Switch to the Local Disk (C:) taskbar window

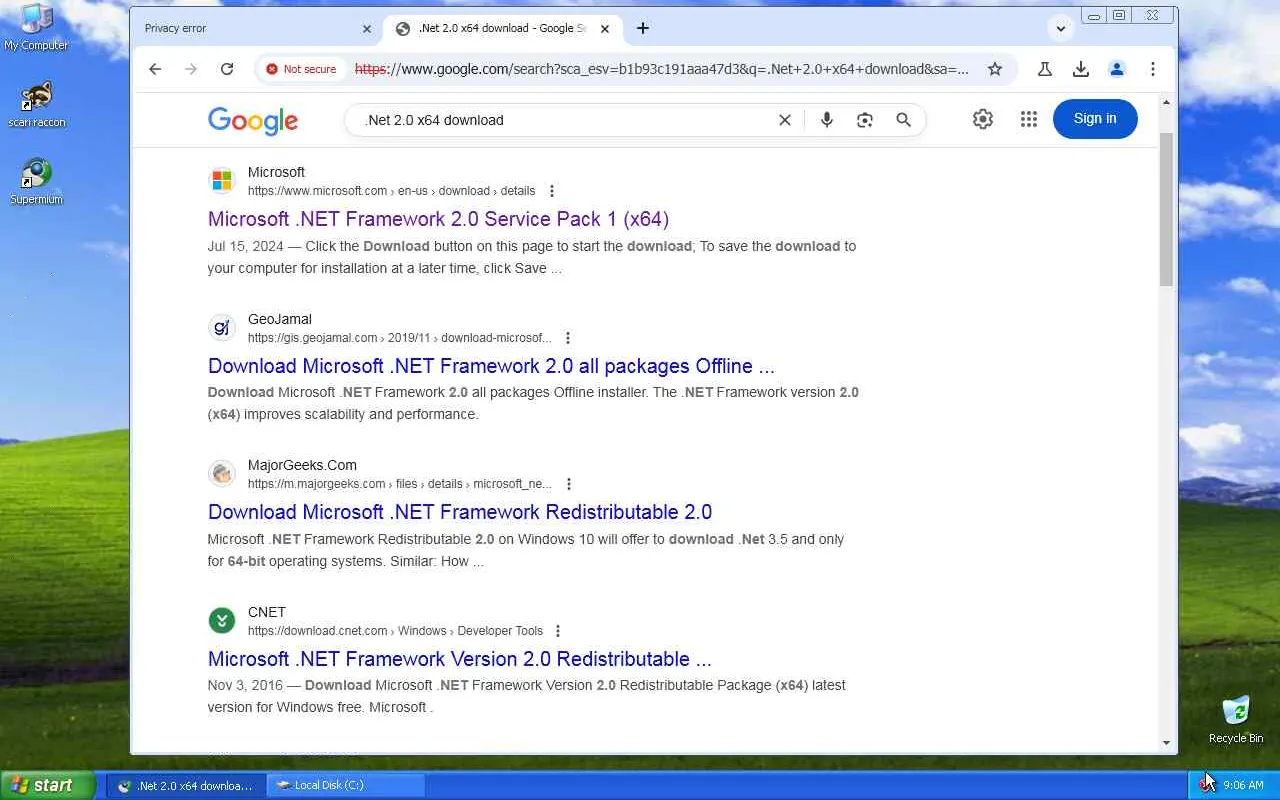tap(346, 785)
